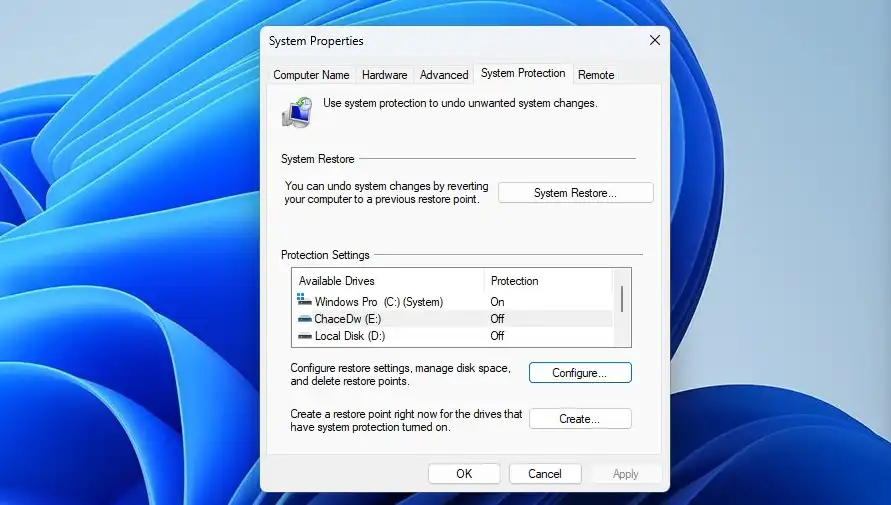
Task: Select Windows Pro (C:) (System) drive row
Action: (452, 302)
